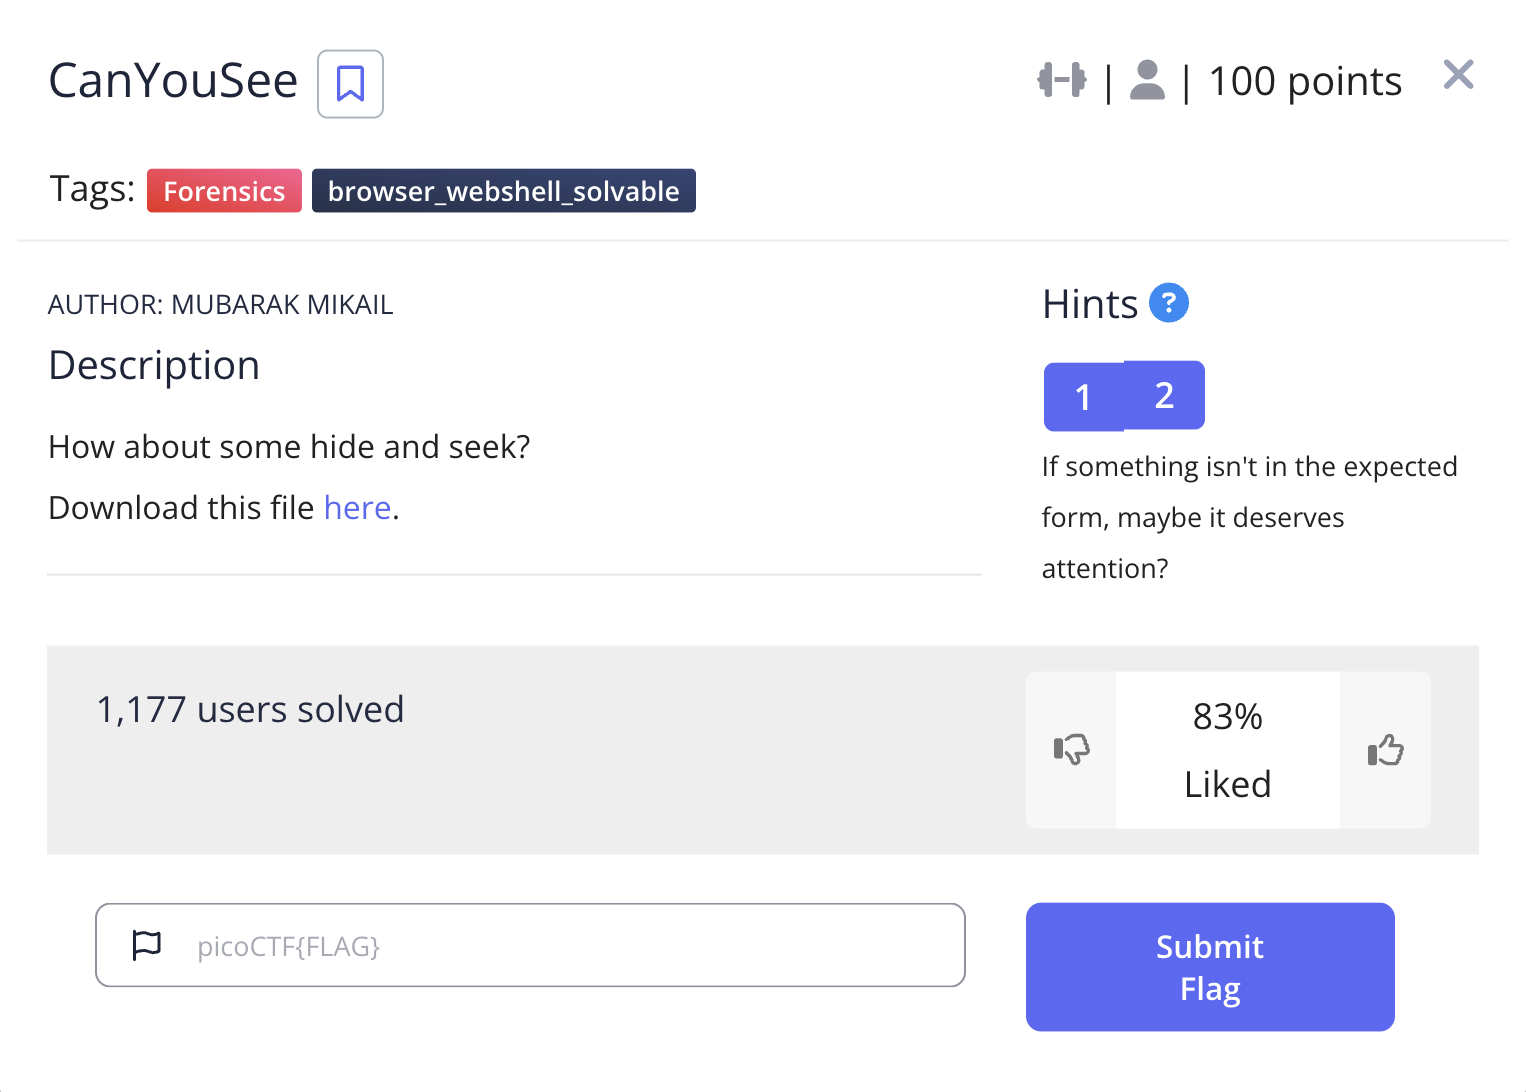
Task: Click the 1,177 users solved text
Action: pyautogui.click(x=250, y=710)
